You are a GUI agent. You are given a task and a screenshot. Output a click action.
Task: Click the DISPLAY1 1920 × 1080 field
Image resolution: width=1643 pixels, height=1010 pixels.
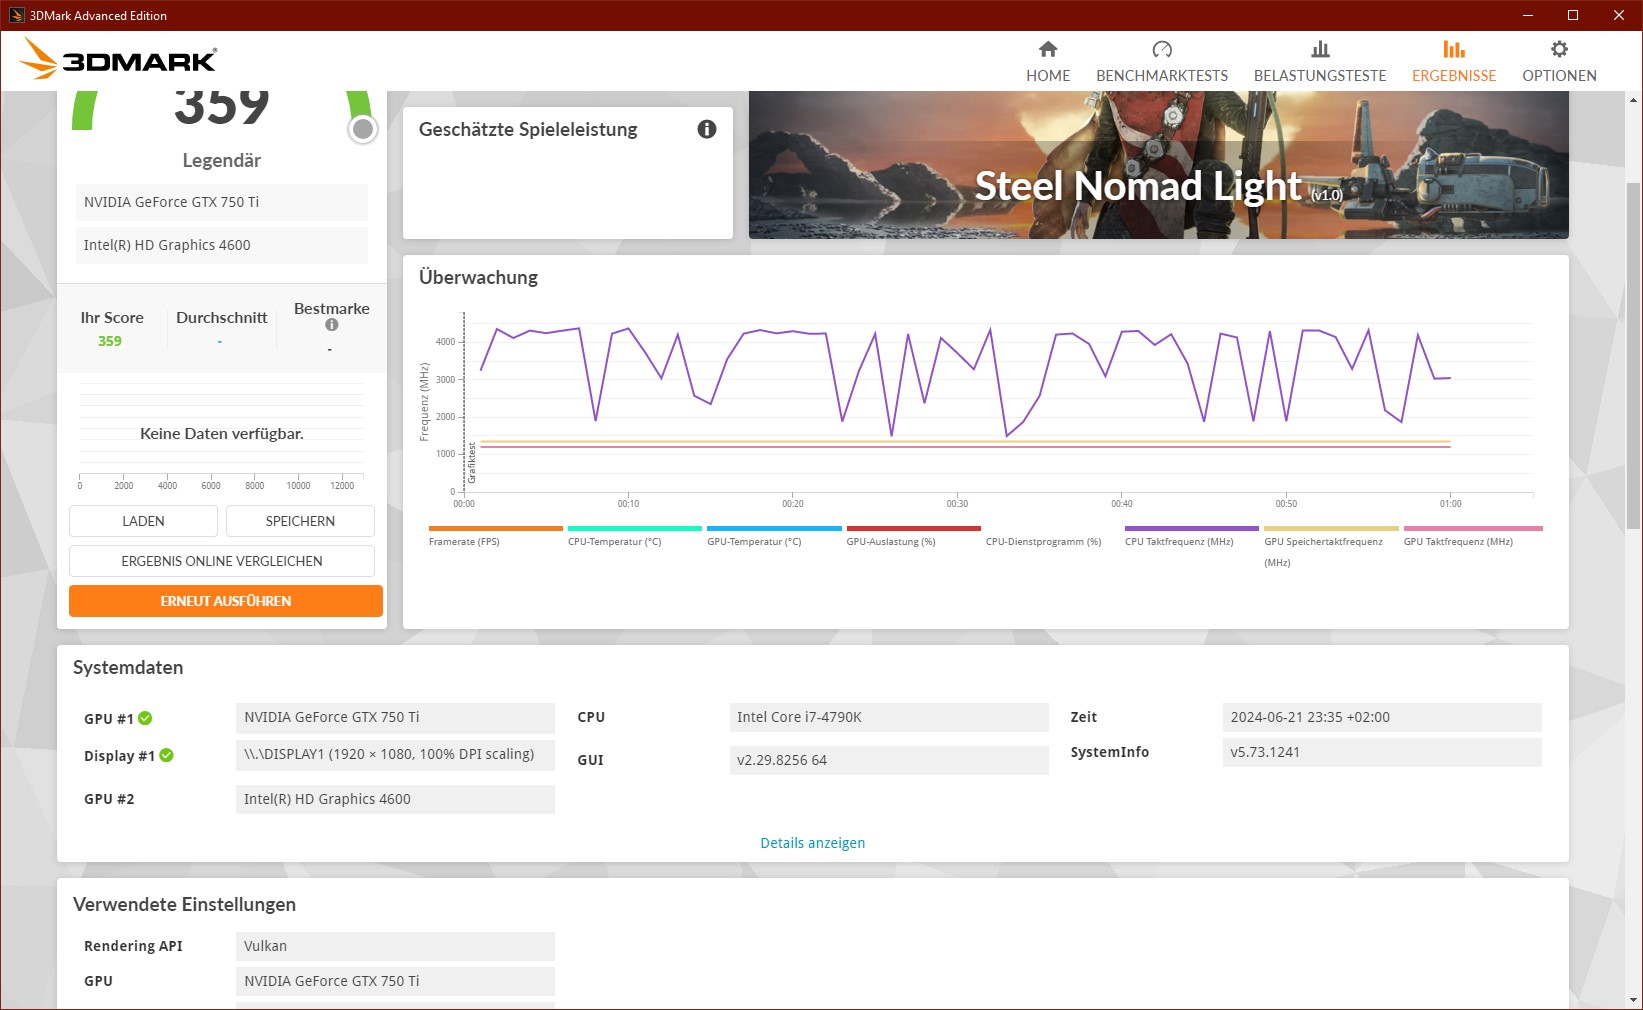[395, 754]
